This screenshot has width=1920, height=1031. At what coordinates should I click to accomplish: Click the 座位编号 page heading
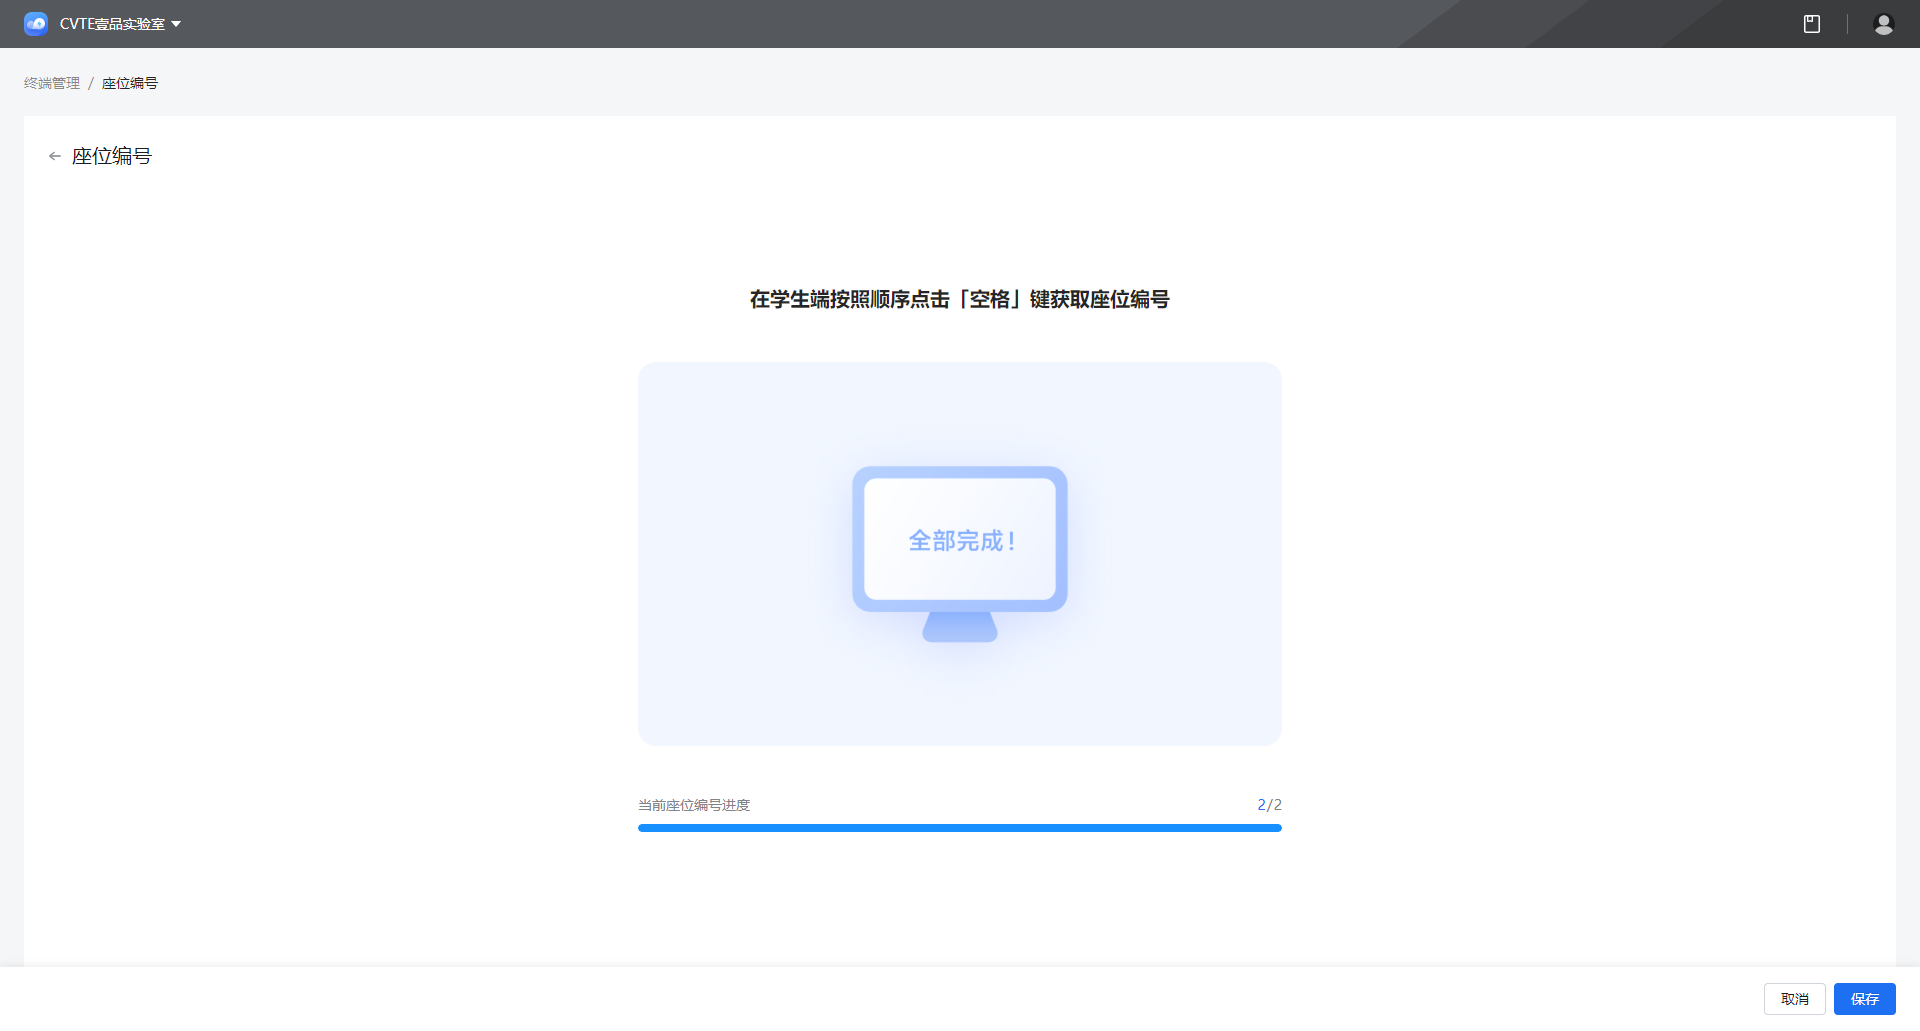coord(110,156)
